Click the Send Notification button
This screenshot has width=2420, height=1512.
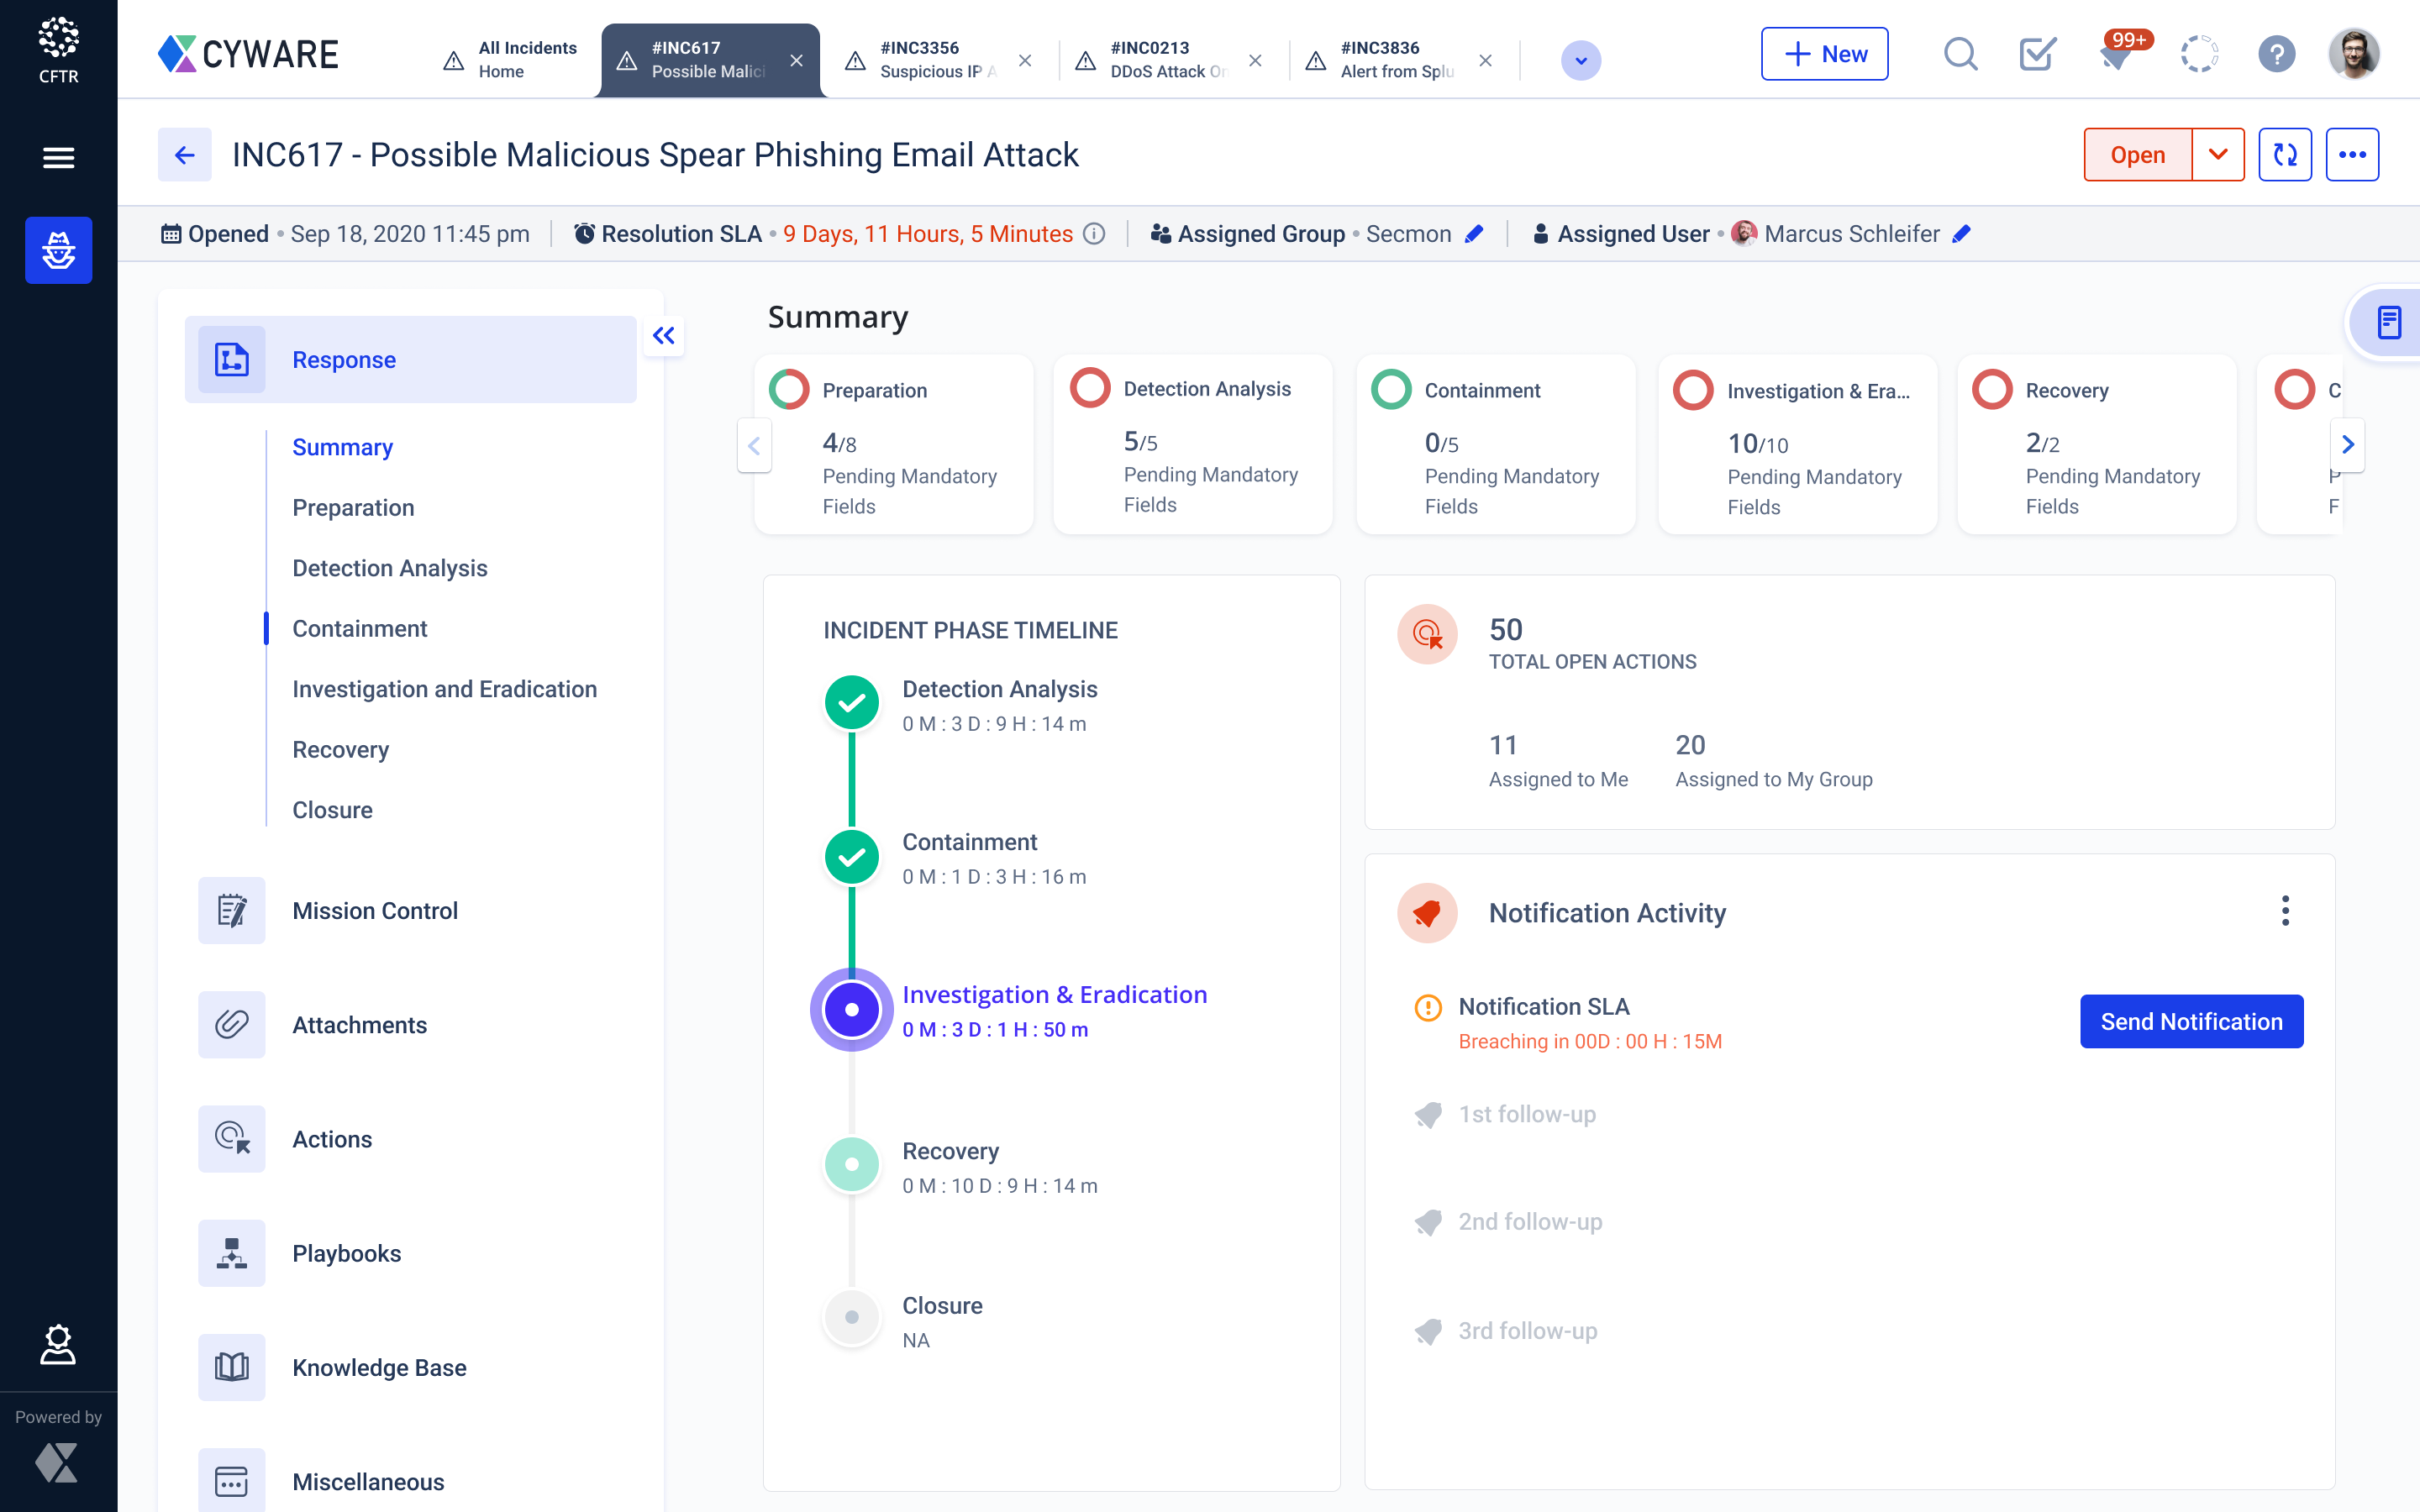tap(2191, 1021)
